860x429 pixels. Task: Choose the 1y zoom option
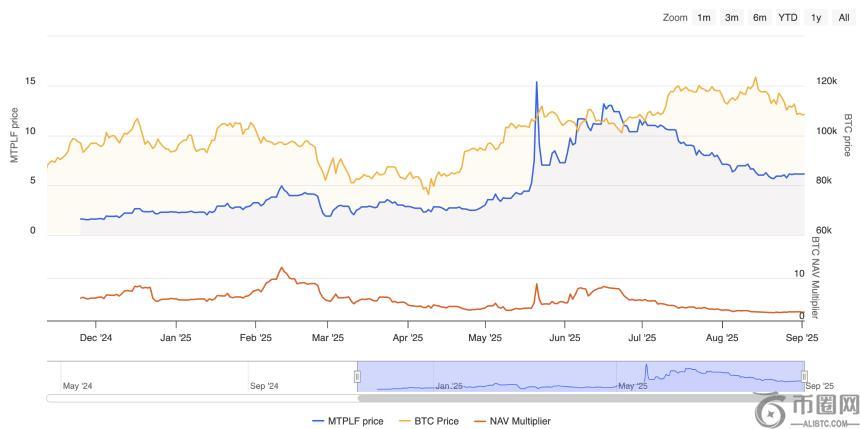pos(816,17)
